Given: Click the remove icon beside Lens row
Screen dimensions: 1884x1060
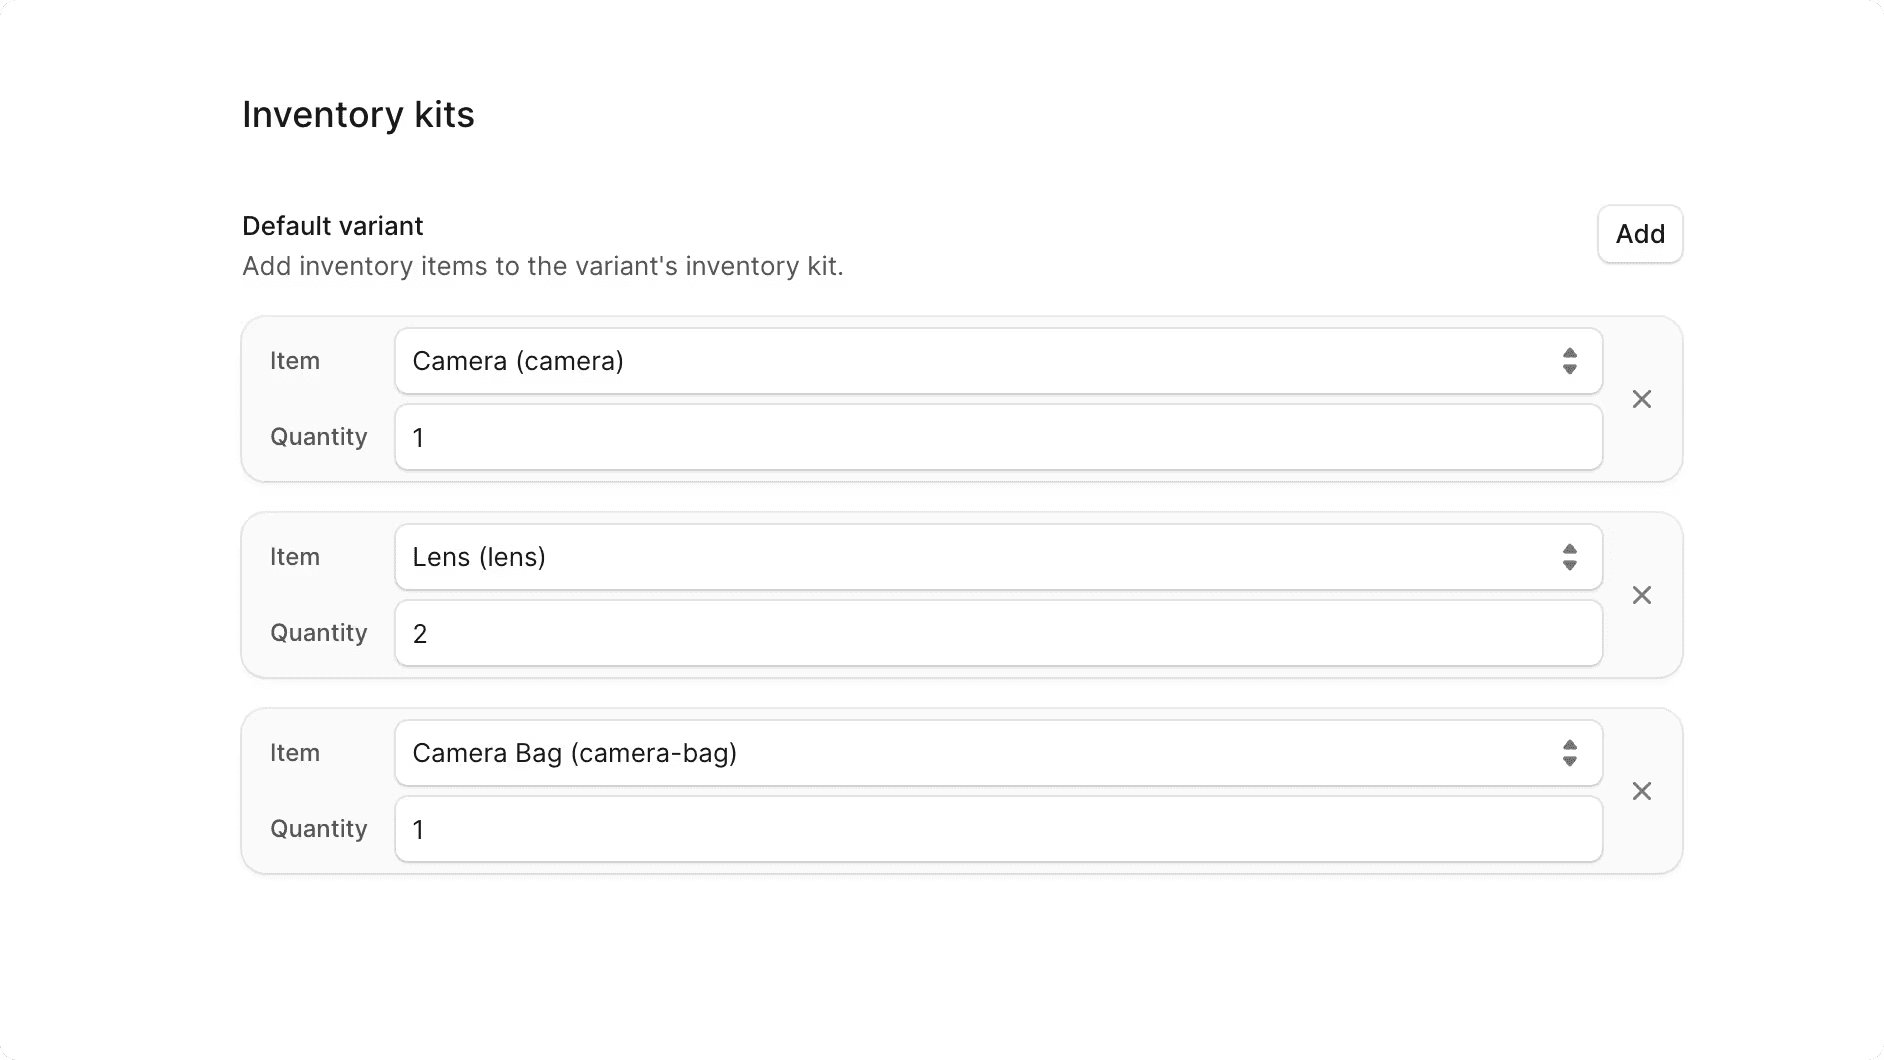Looking at the screenshot, I should pos(1641,594).
